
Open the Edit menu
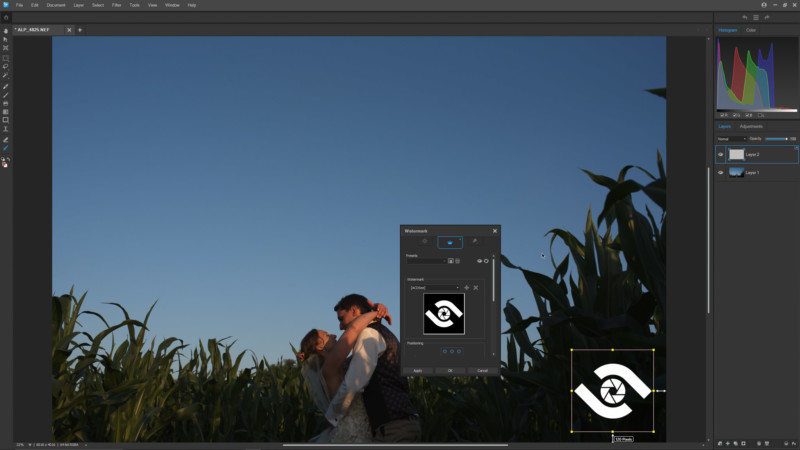[x=35, y=5]
